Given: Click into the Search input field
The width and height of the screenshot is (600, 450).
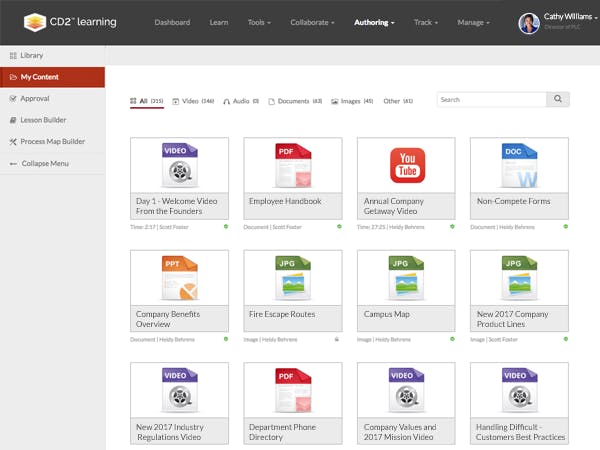Looking at the screenshot, I should coord(492,99).
